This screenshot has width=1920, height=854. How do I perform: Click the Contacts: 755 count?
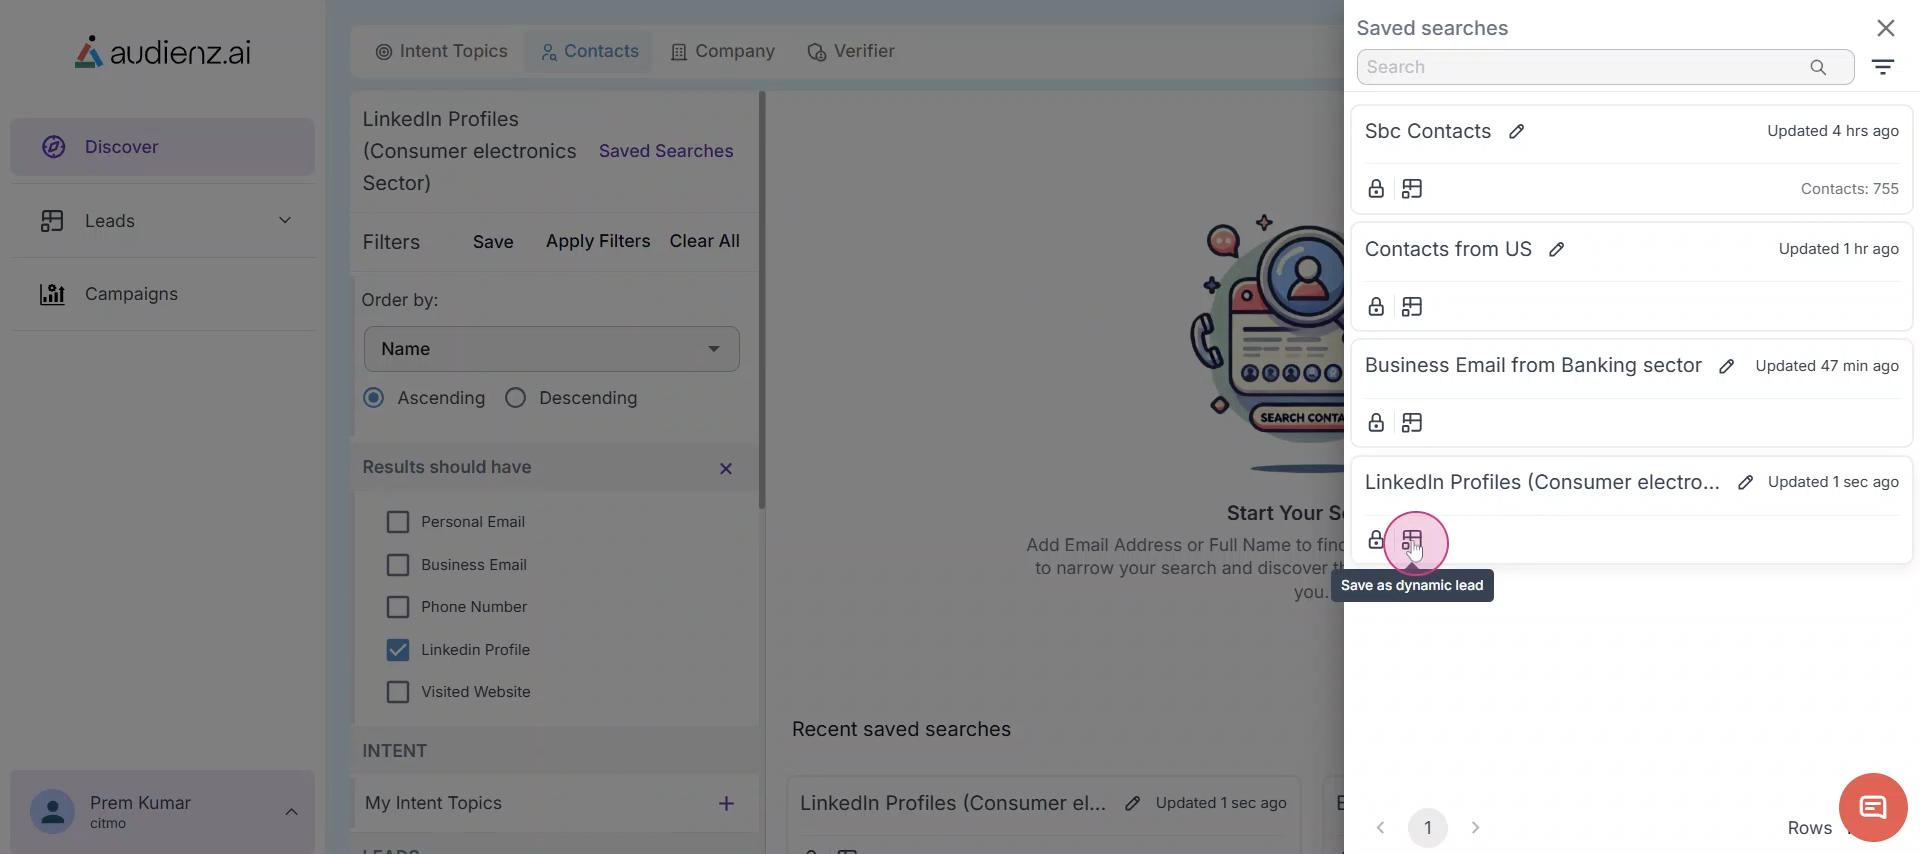point(1850,189)
